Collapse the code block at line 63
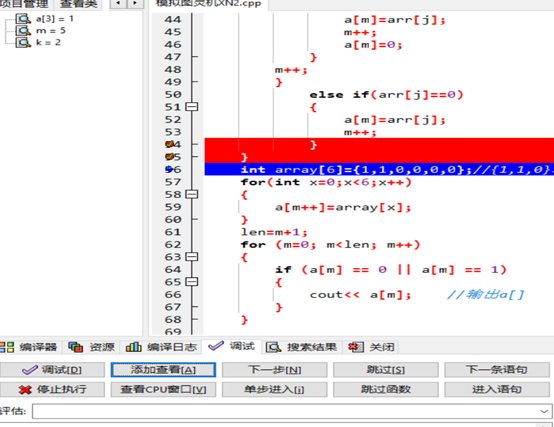554x427 pixels. click(192, 257)
